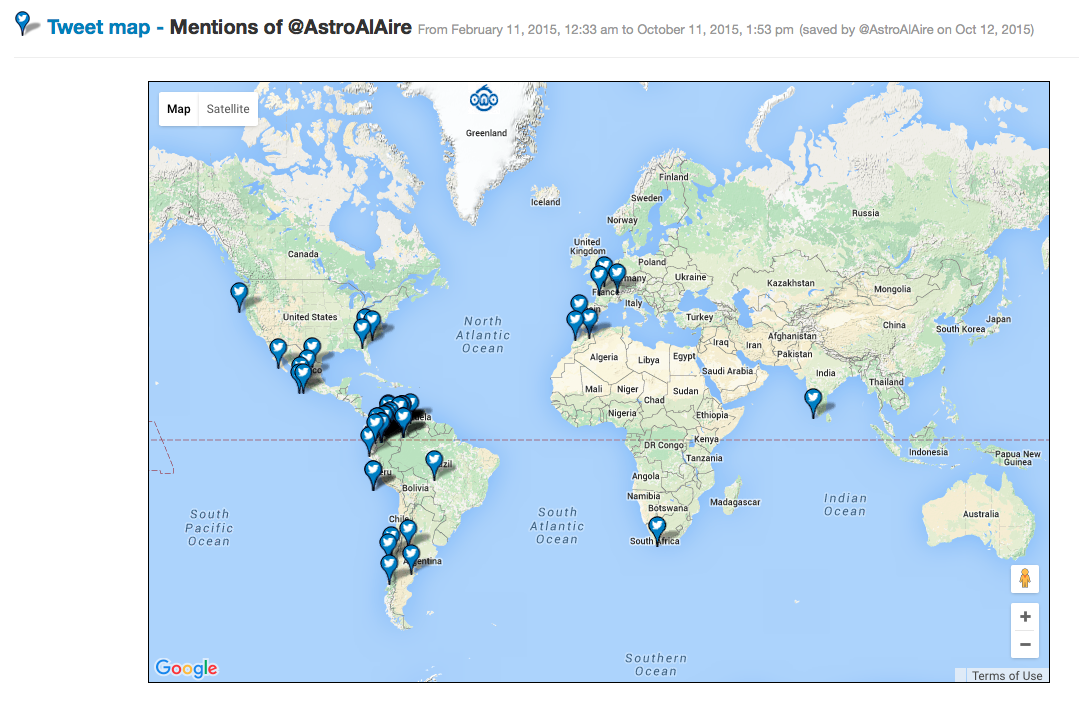The width and height of the screenshot is (1079, 702).
Task: Zoom in with the plus button
Action: 1025,617
